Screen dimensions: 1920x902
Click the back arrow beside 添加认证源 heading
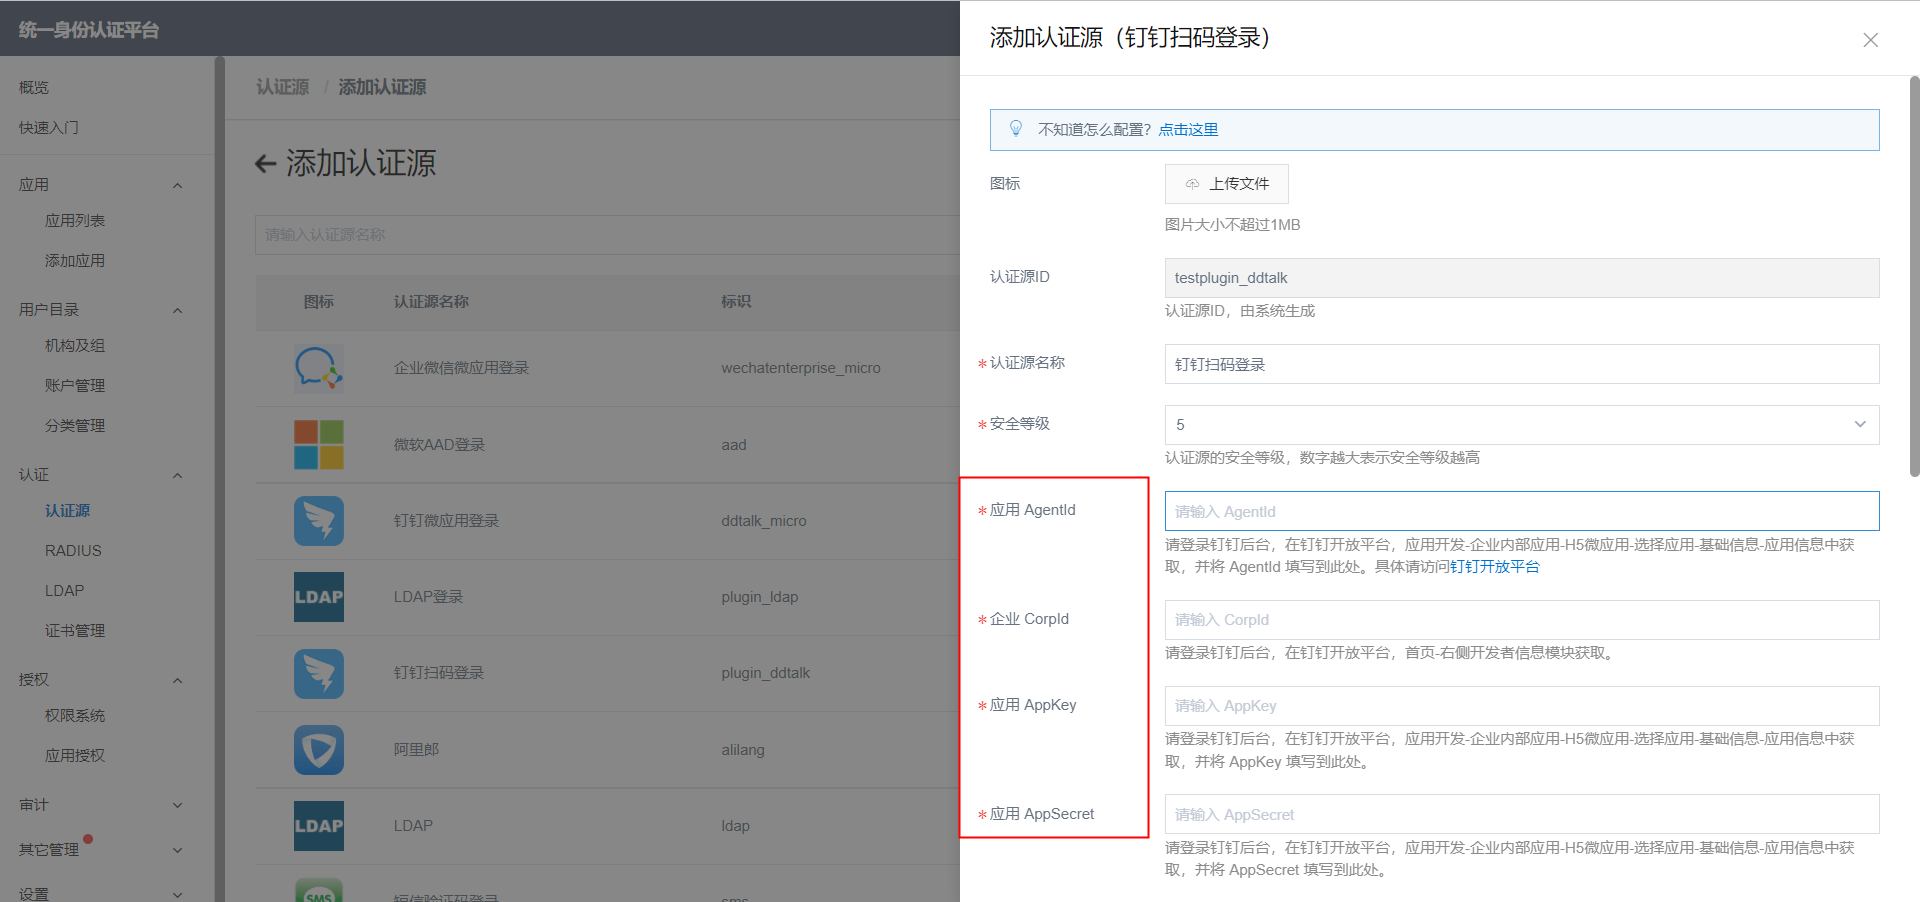265,164
